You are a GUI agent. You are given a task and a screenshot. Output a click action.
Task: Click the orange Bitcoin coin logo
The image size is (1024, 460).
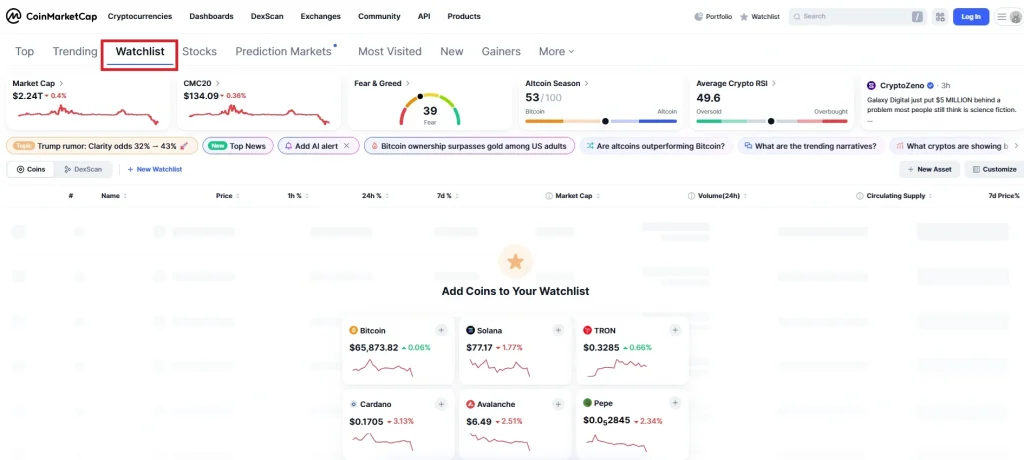point(353,331)
